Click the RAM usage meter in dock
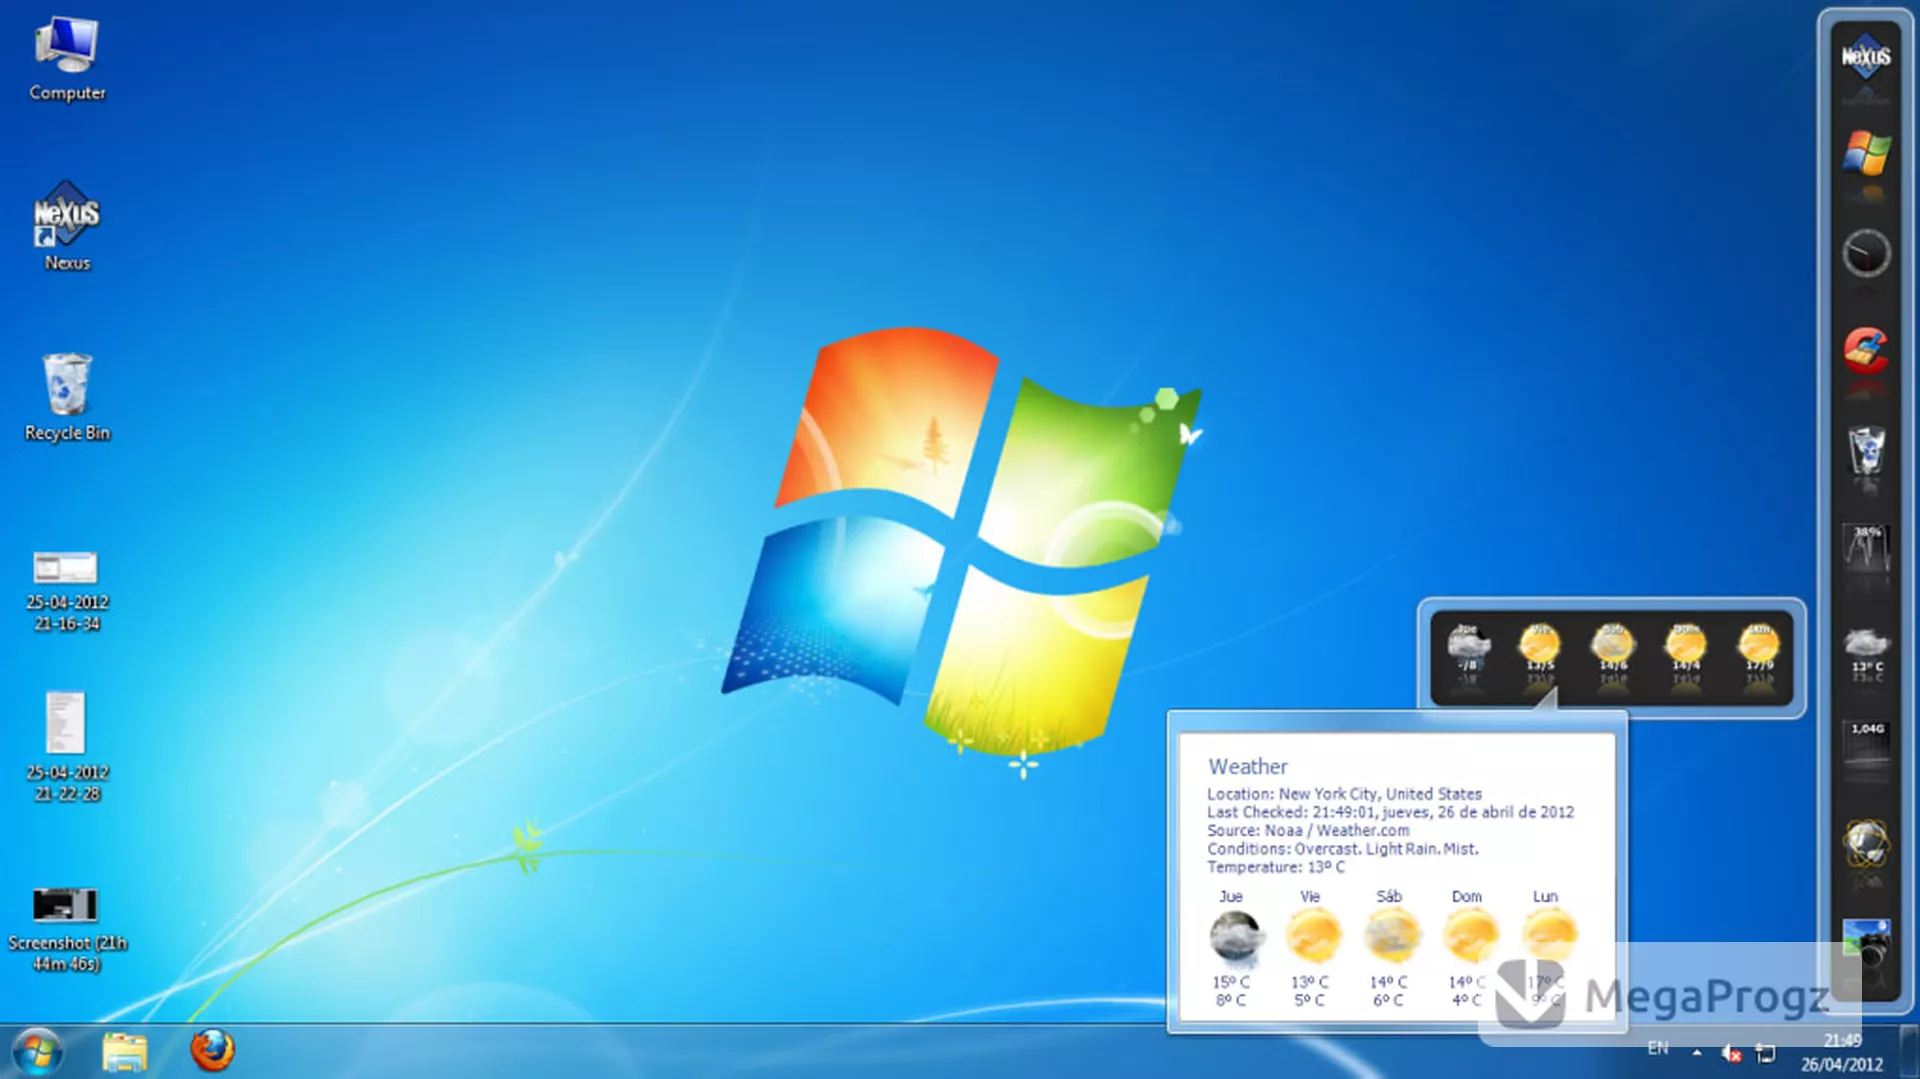The height and width of the screenshot is (1079, 1920). click(x=1866, y=744)
